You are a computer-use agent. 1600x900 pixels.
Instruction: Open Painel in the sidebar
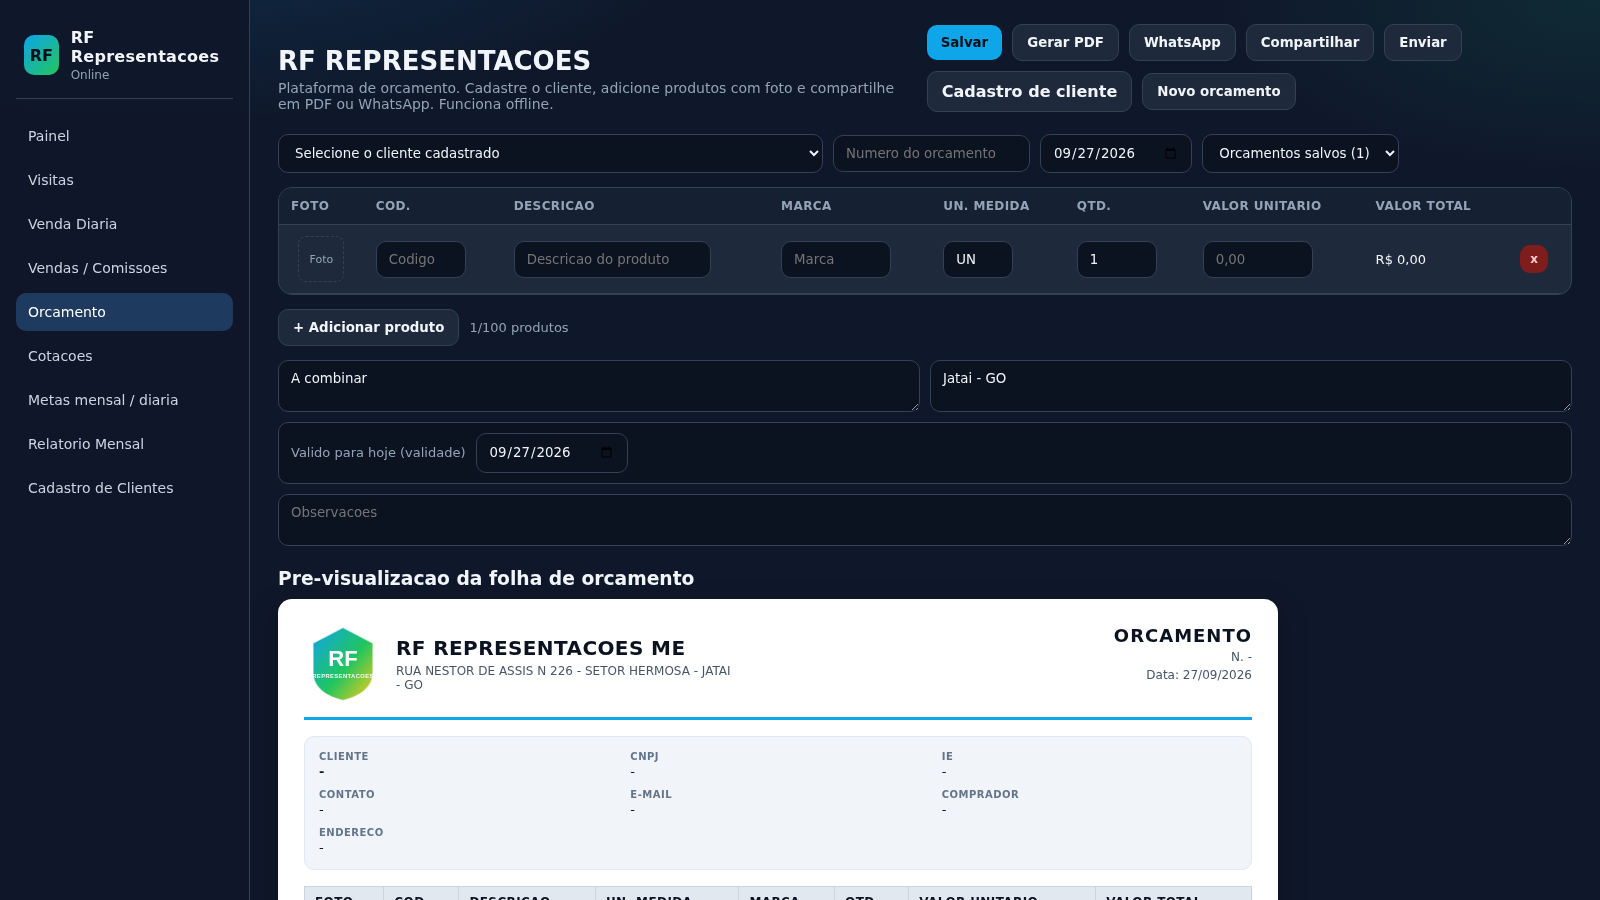(x=124, y=136)
